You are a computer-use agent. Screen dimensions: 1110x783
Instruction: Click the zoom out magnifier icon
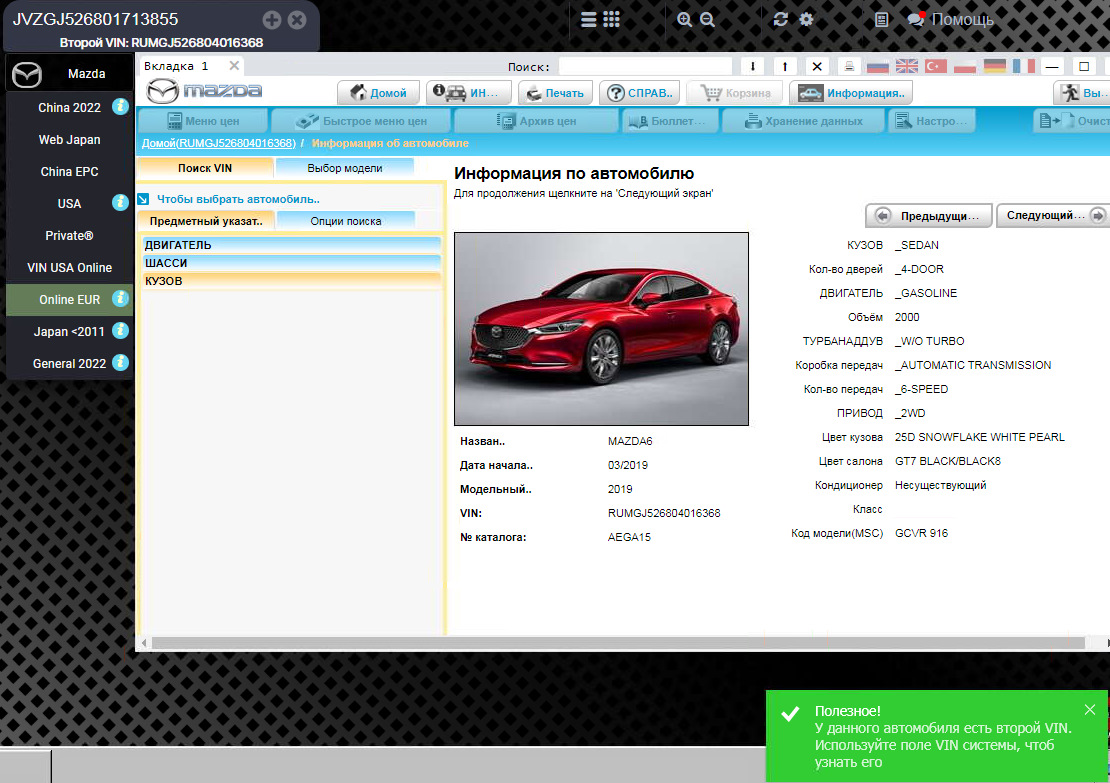coord(708,20)
